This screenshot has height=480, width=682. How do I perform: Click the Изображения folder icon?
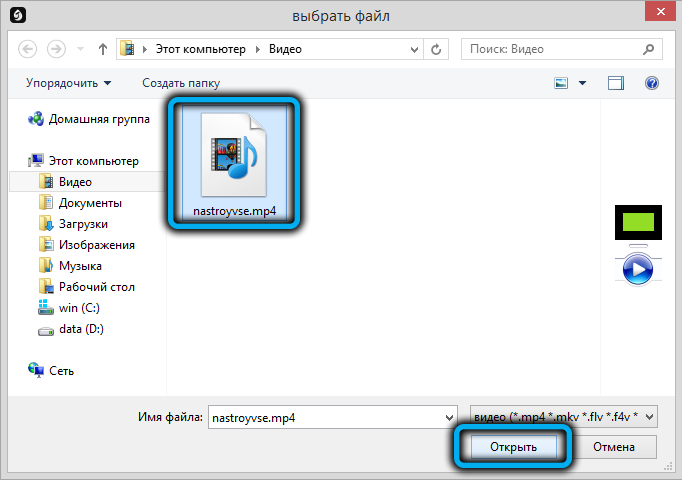click(x=46, y=244)
